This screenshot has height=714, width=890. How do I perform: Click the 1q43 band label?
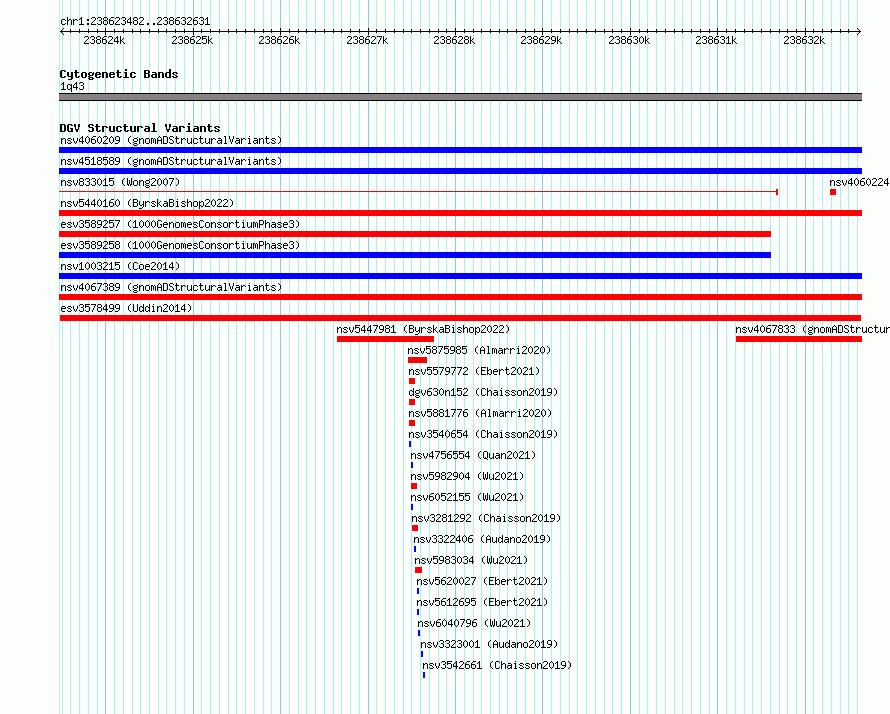click(72, 86)
